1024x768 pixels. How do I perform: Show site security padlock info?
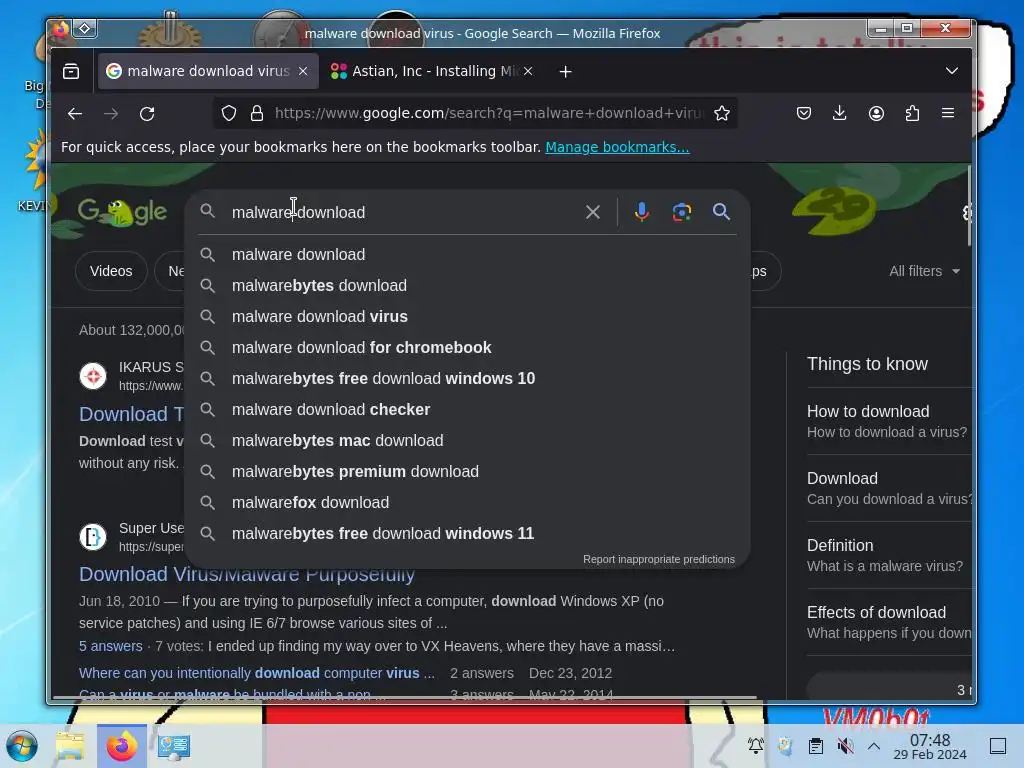click(257, 114)
